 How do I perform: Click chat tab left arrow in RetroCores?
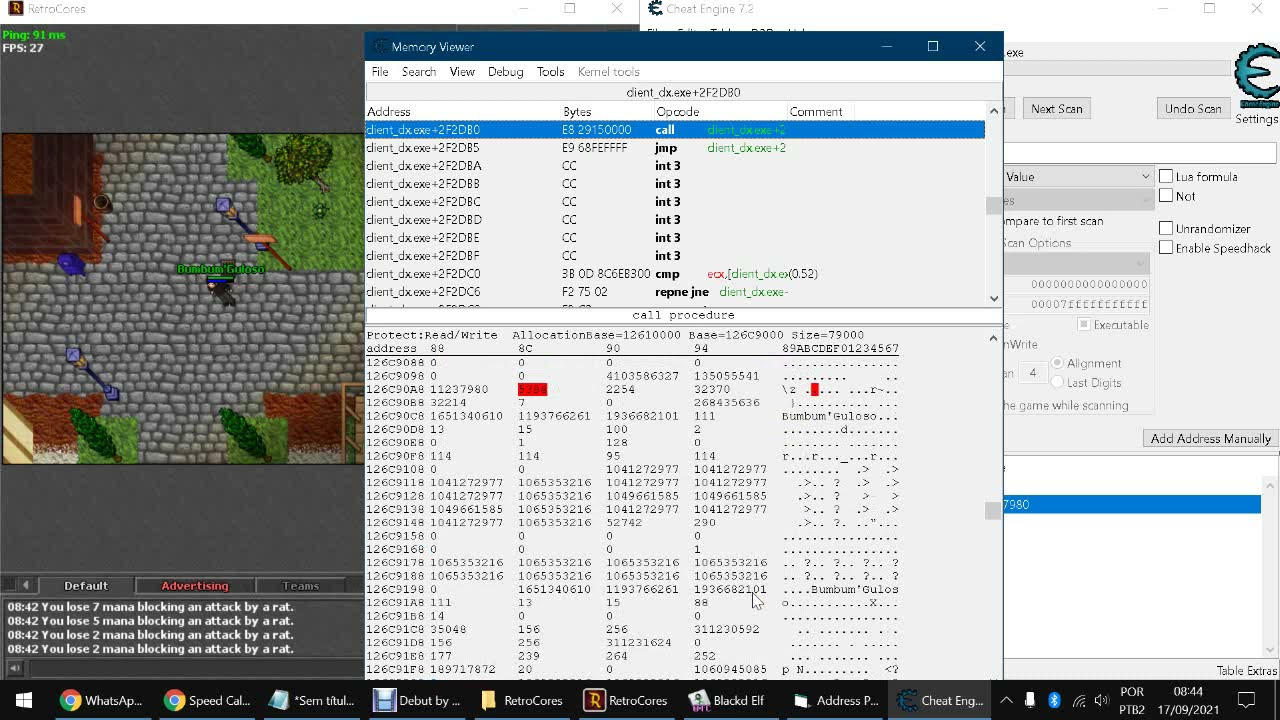(25, 585)
